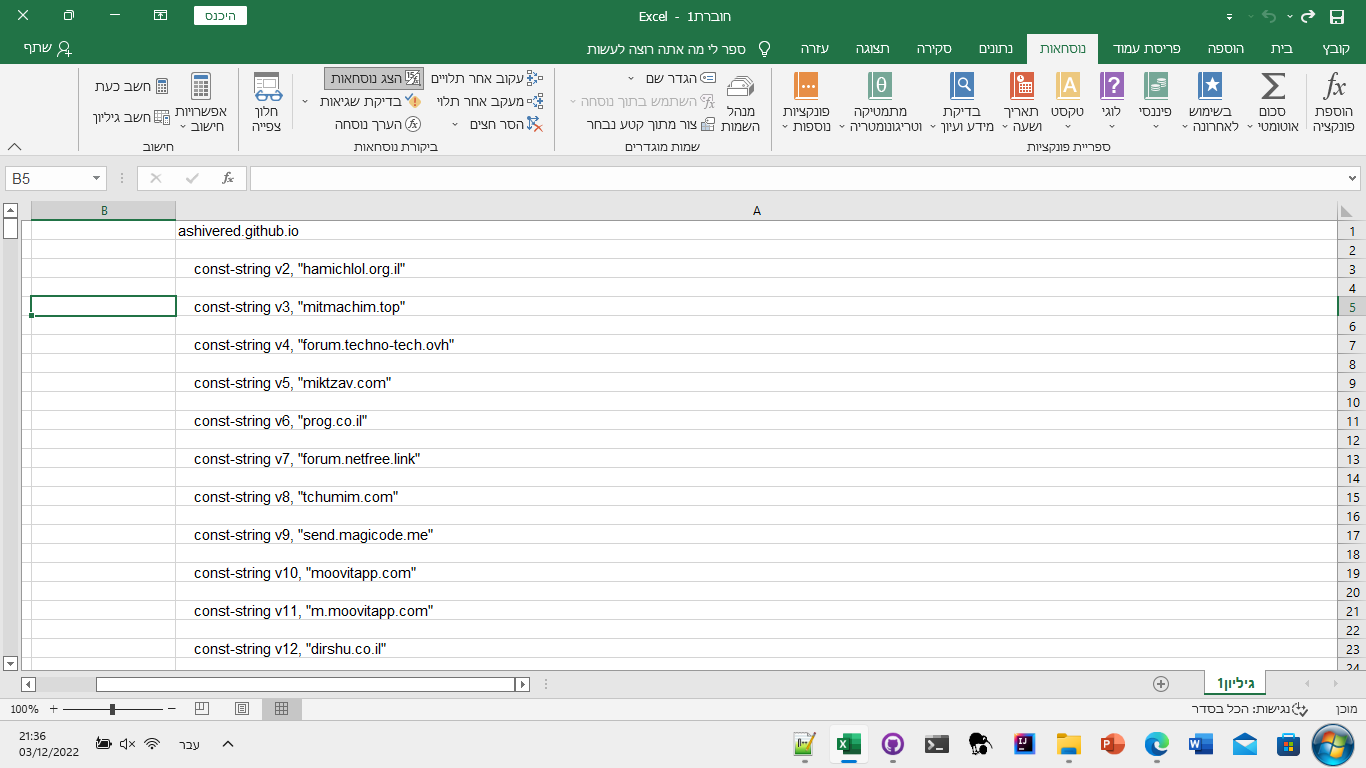1366x768 pixels.
Task: Open the Watch Window (חלון צפייה)
Action: [x=266, y=103]
